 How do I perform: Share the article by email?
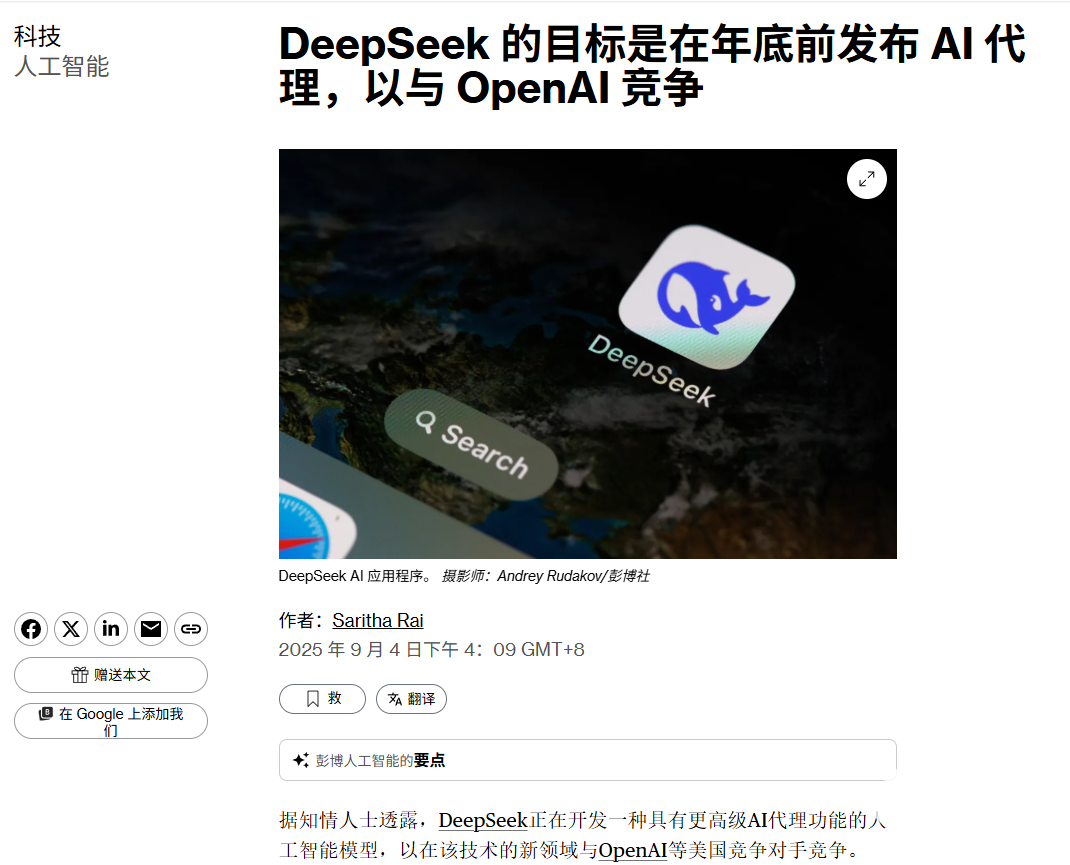[151, 628]
